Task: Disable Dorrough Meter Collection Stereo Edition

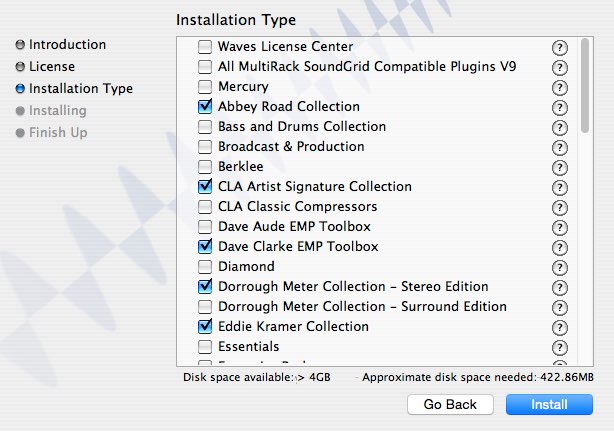Action: (205, 287)
